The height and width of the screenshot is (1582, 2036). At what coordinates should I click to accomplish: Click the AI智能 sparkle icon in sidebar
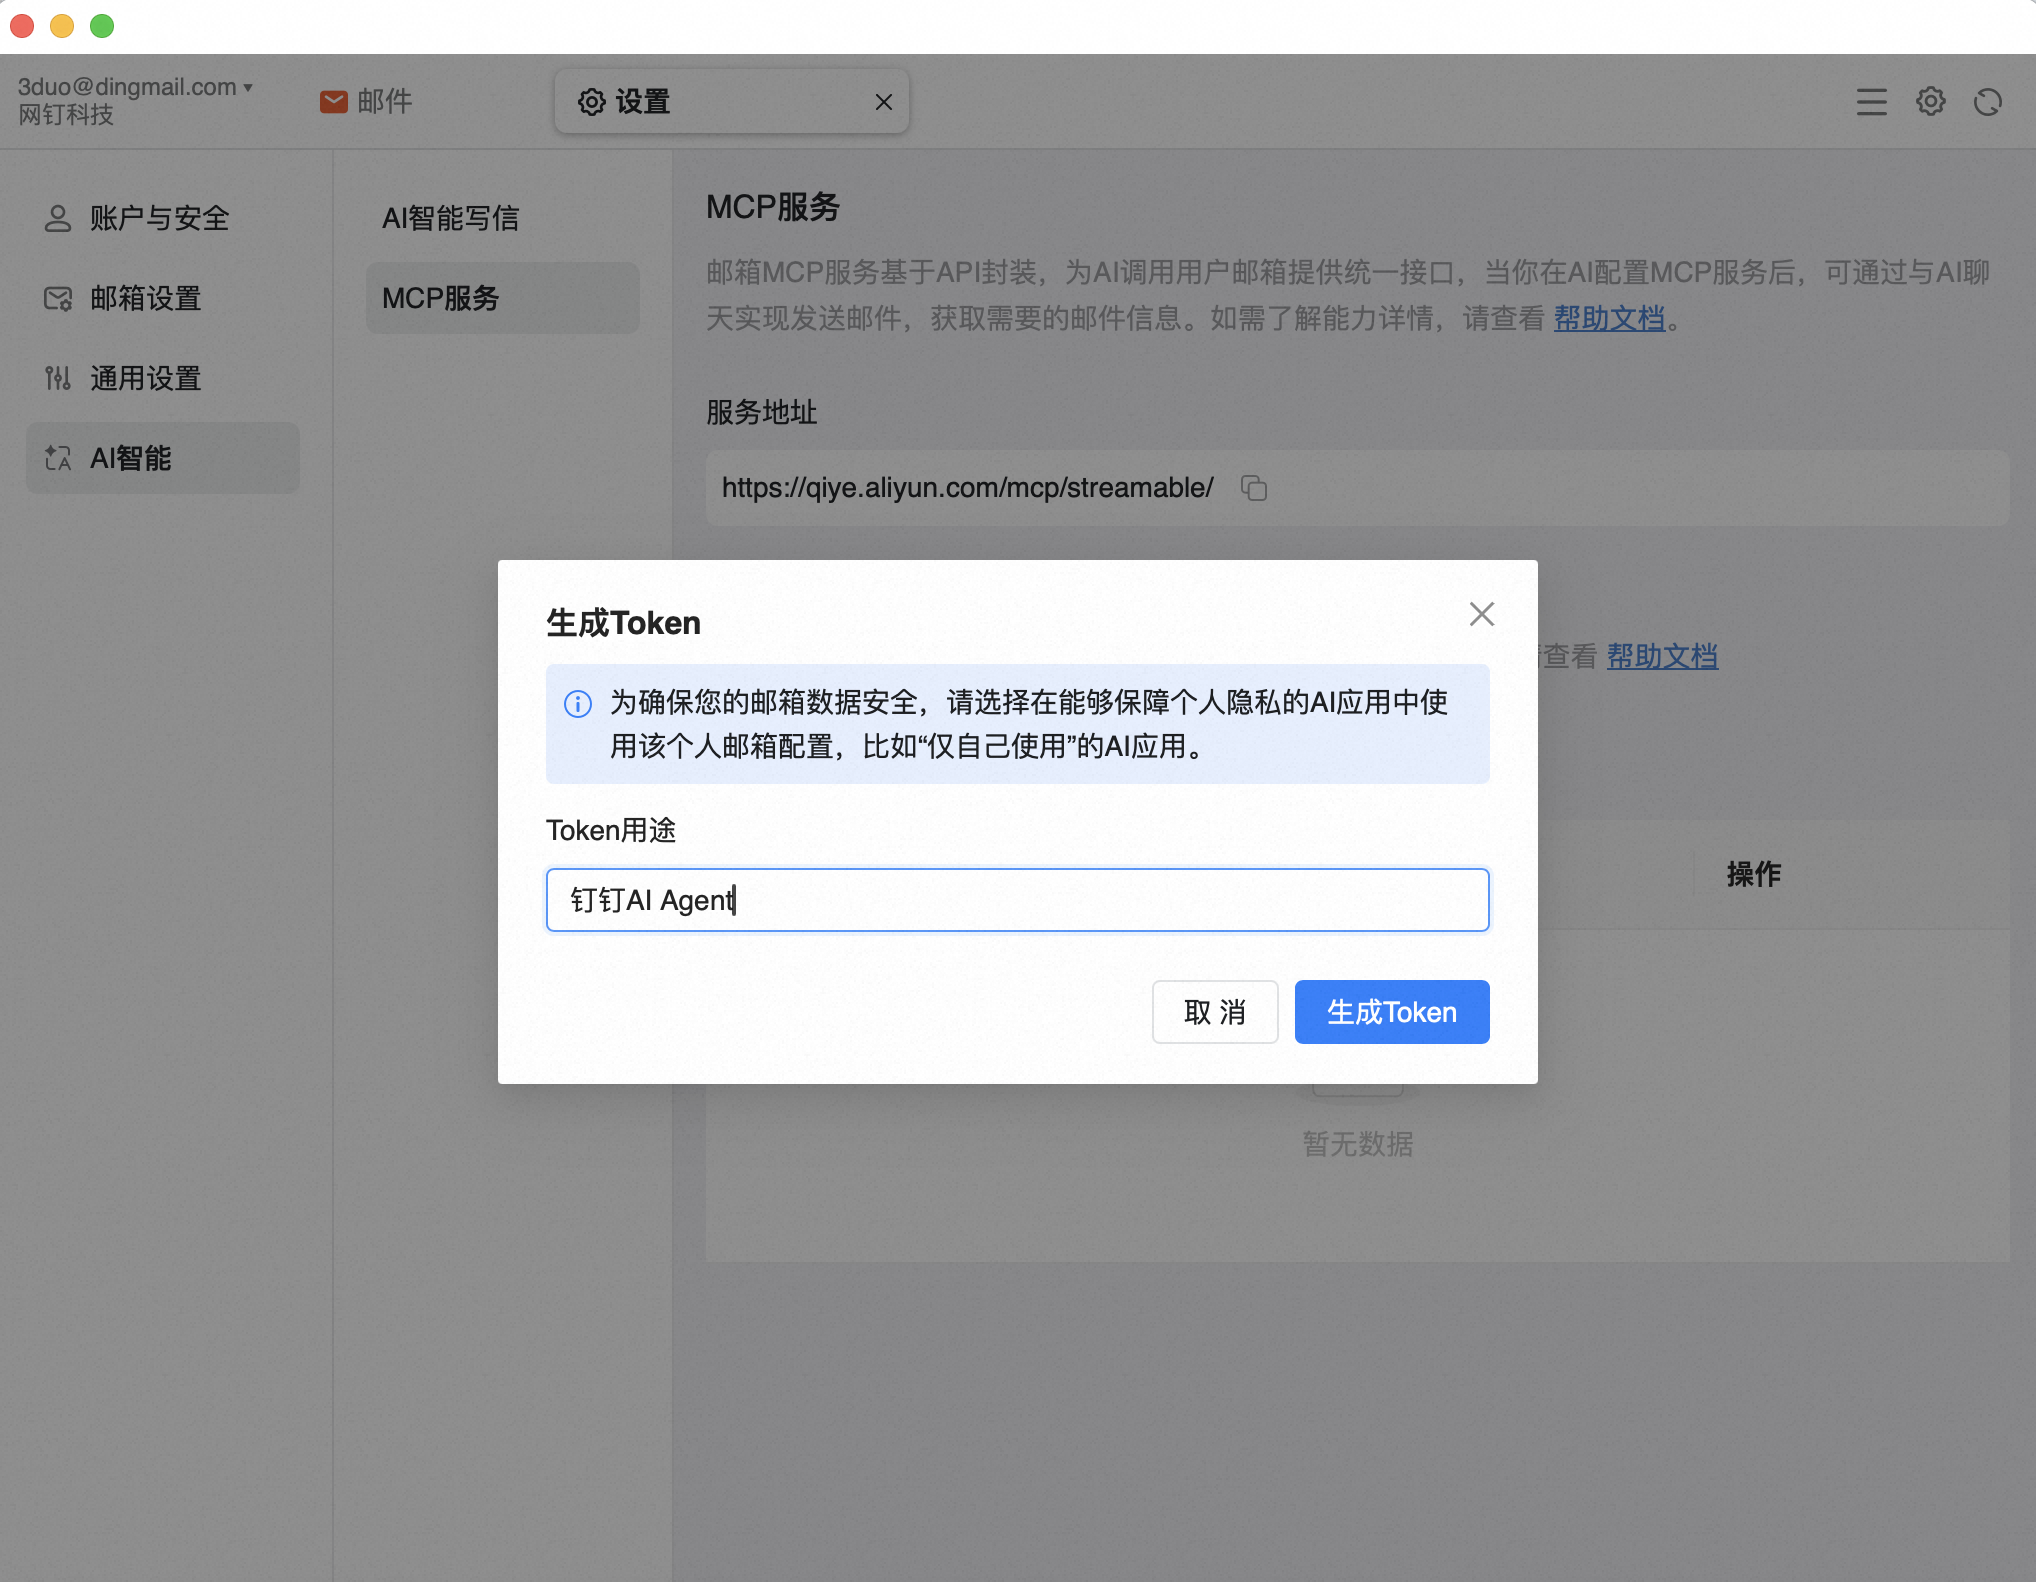pos(58,458)
